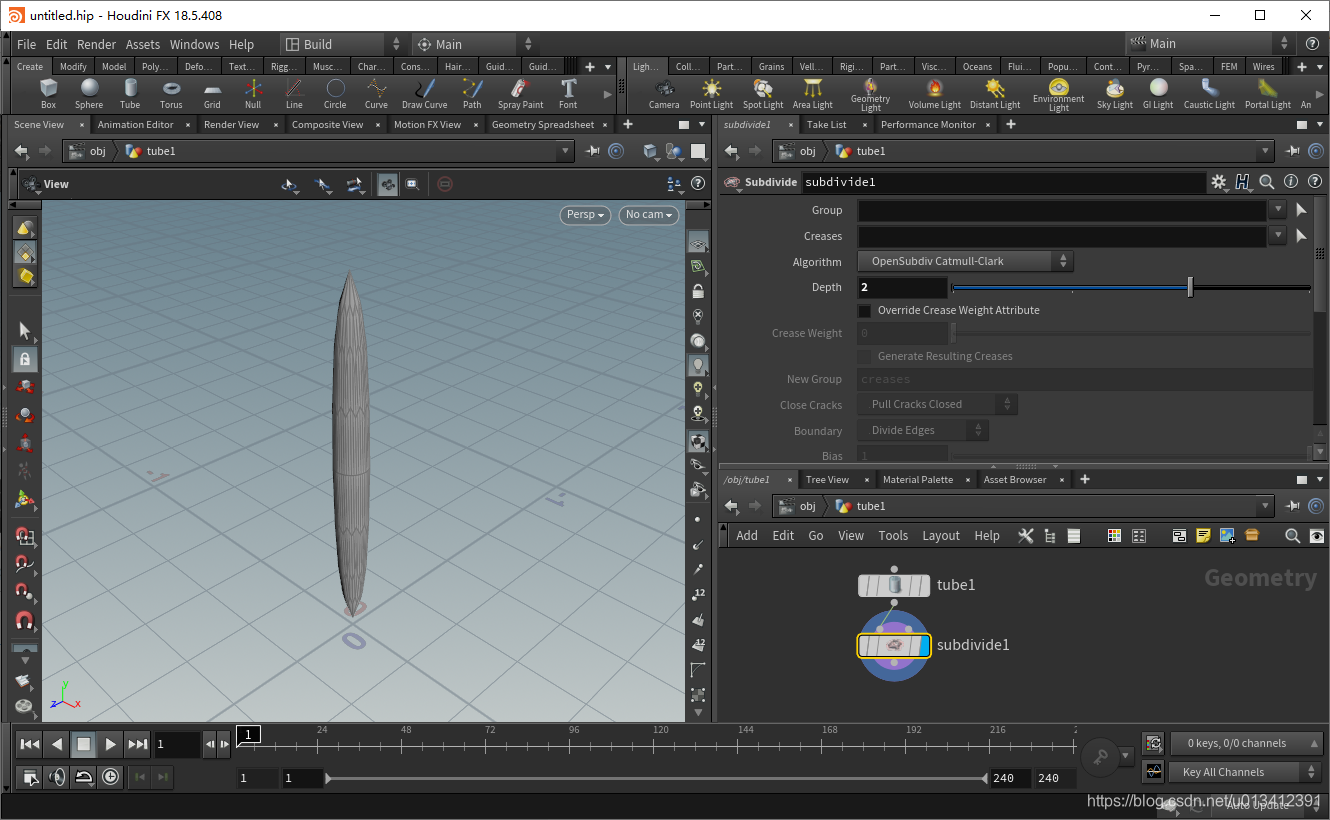
Task: Switch to the Geometry Spreadsheet tab
Action: point(543,125)
